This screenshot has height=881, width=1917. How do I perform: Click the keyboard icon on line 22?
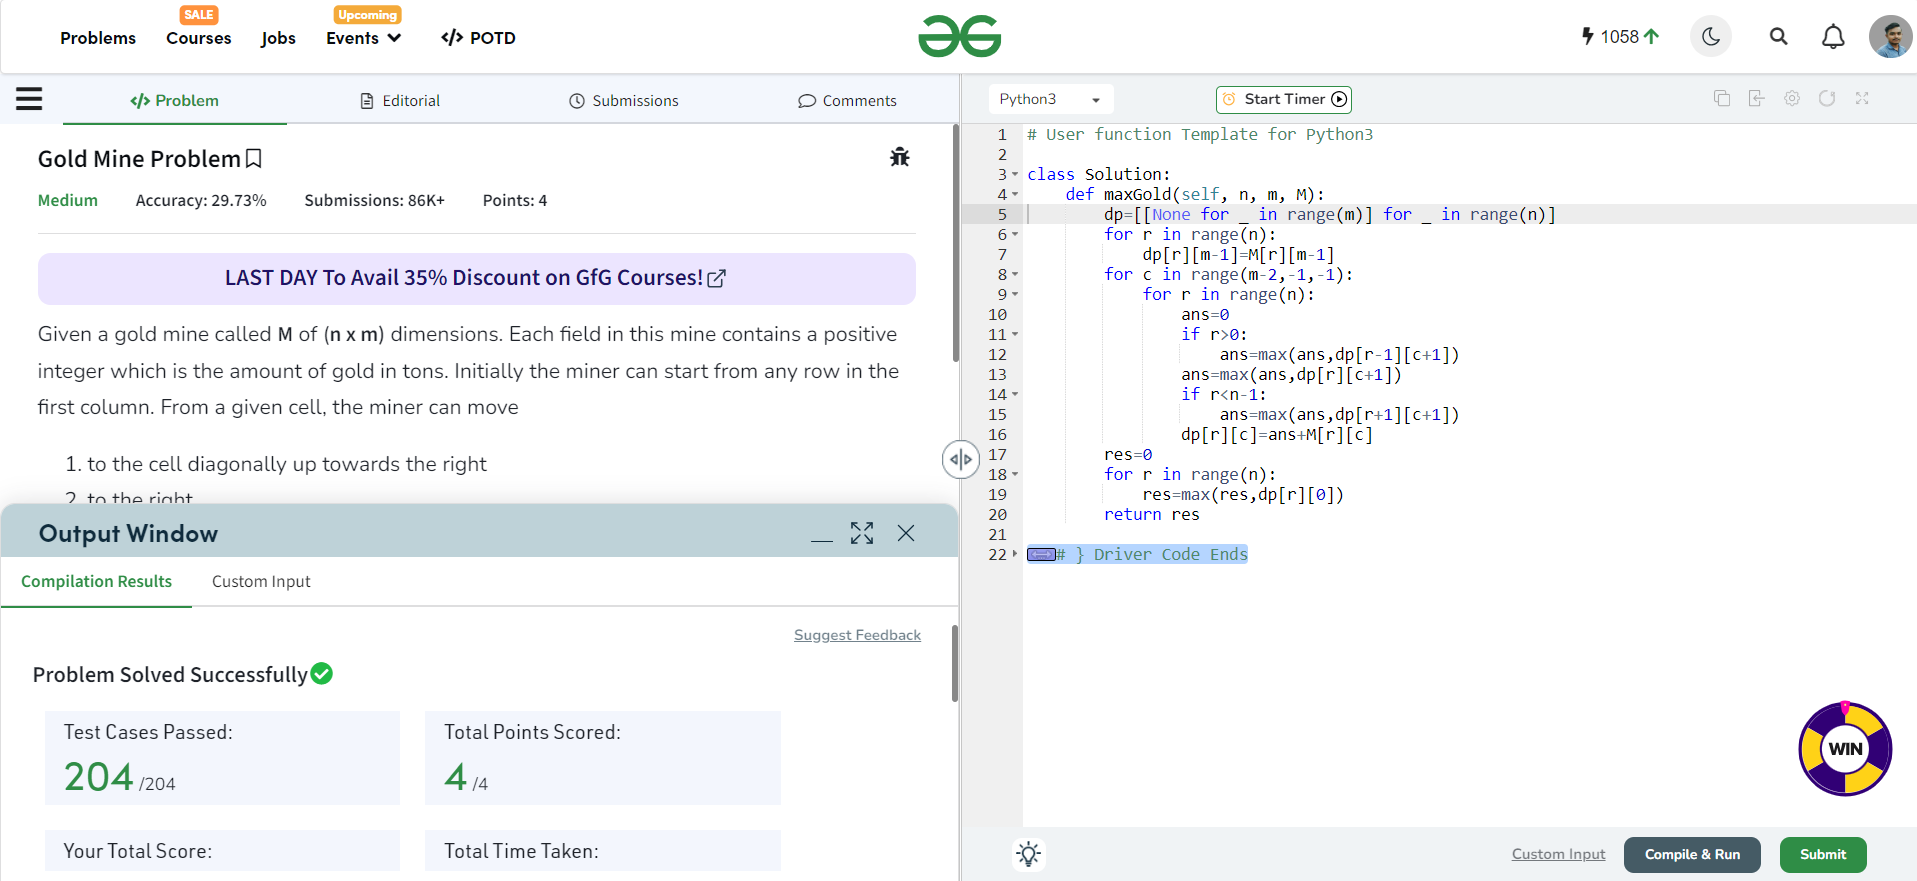click(1041, 555)
